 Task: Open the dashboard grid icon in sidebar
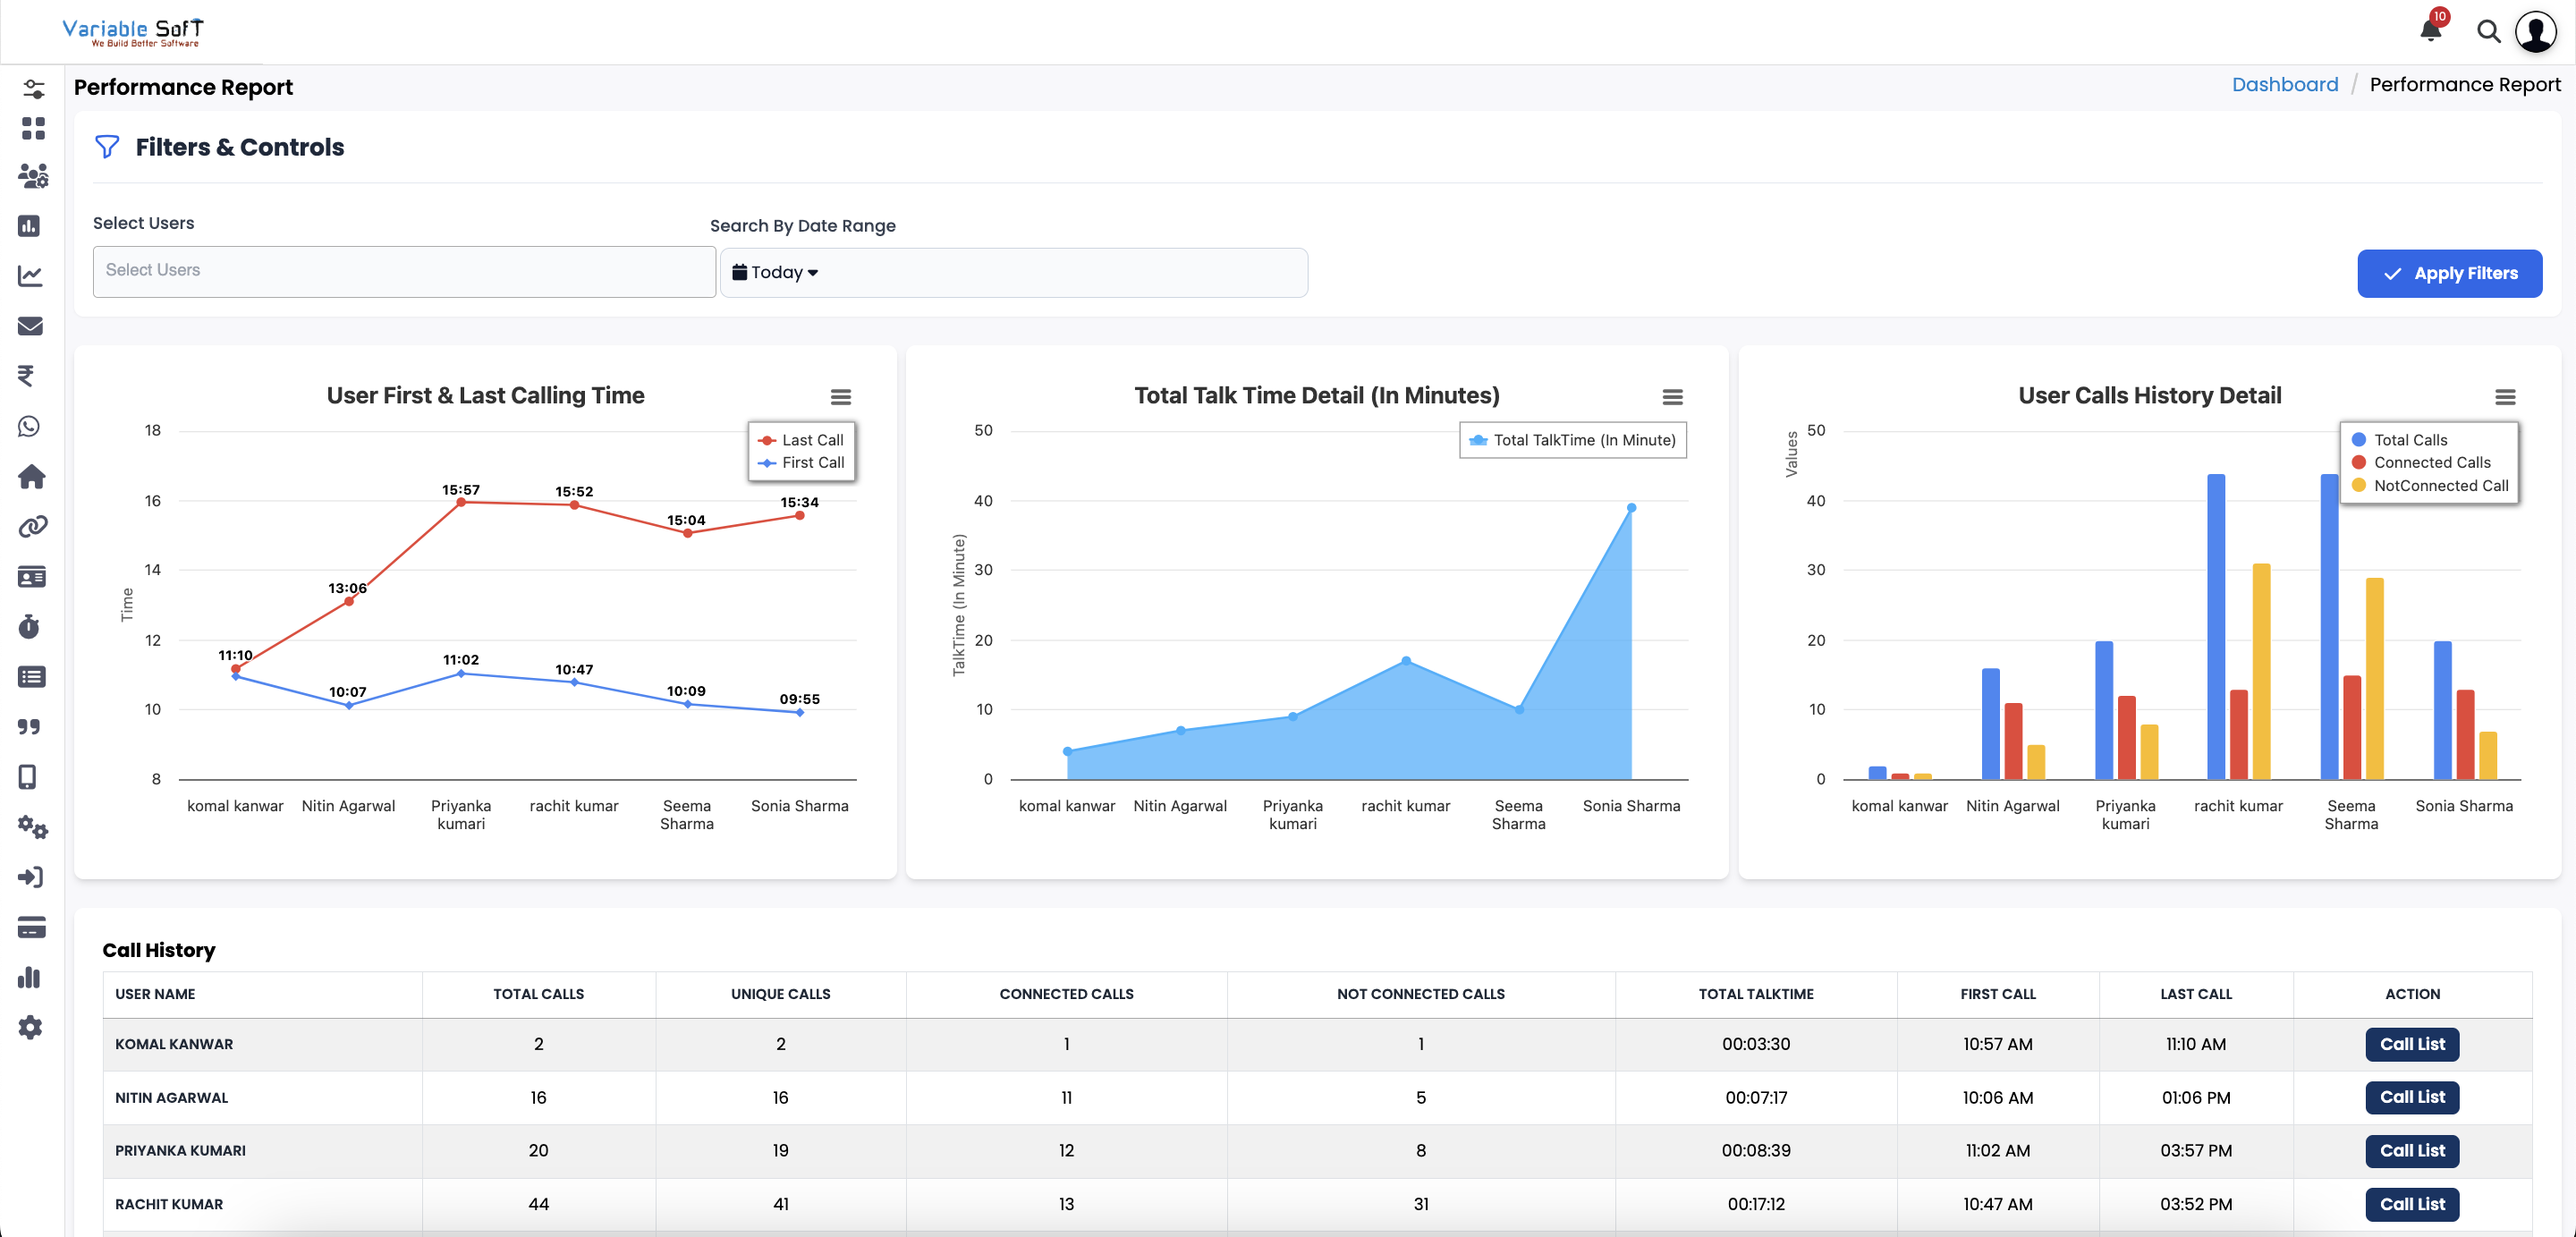pyautogui.click(x=31, y=128)
